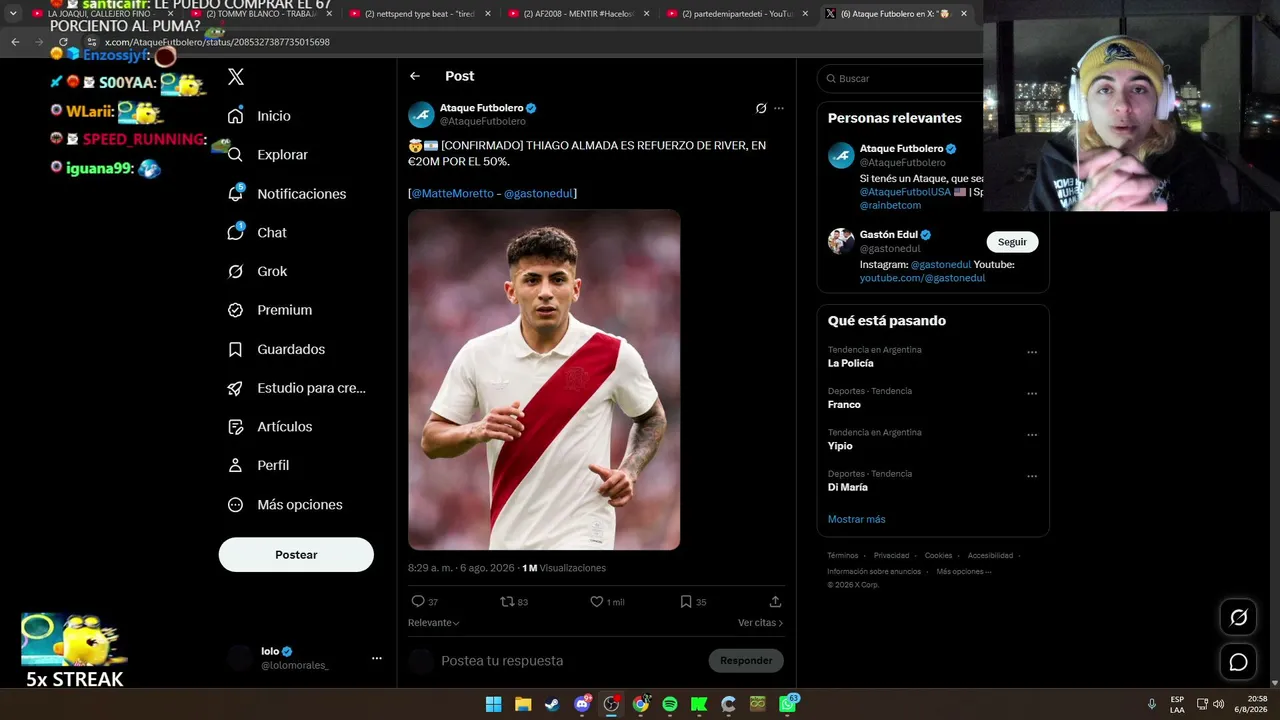Open the Perfil page
1280x720 pixels.
point(258,465)
